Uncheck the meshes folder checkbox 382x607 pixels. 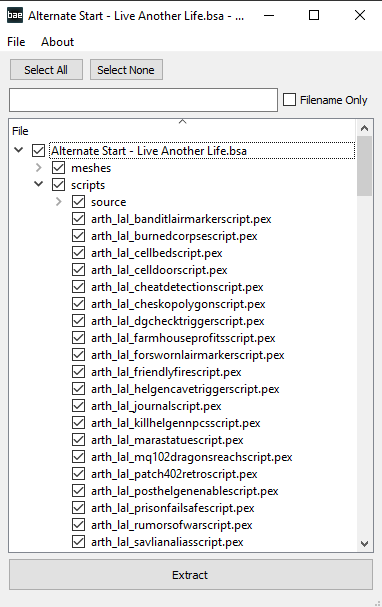tap(58, 168)
